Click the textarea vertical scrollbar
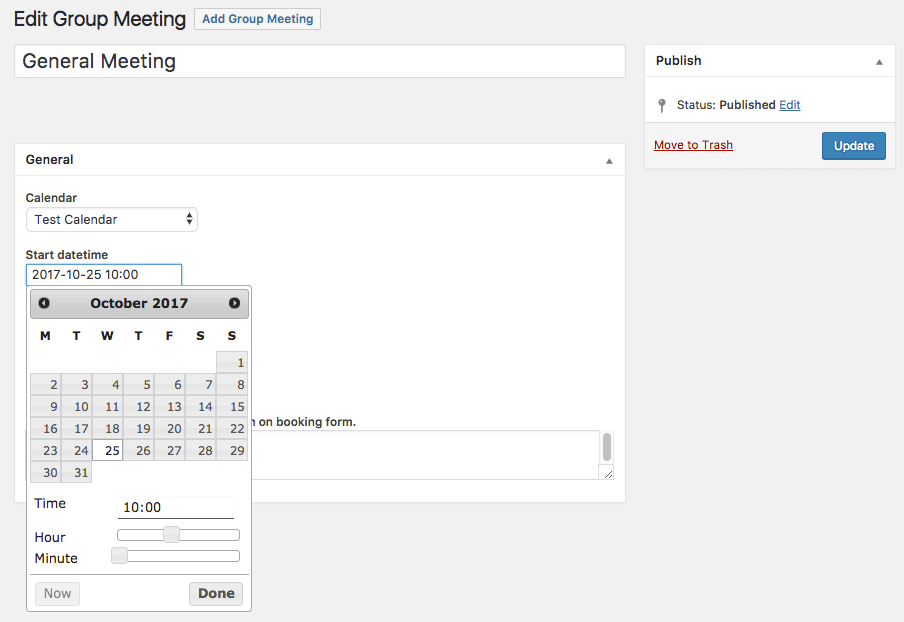 coord(606,446)
